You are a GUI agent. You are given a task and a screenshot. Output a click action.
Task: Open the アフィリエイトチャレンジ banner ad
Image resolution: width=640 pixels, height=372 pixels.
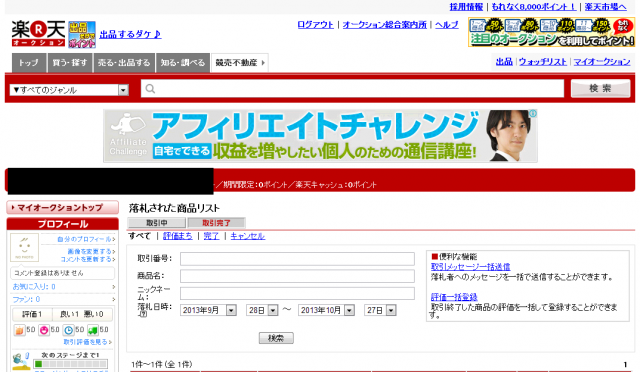coord(320,136)
